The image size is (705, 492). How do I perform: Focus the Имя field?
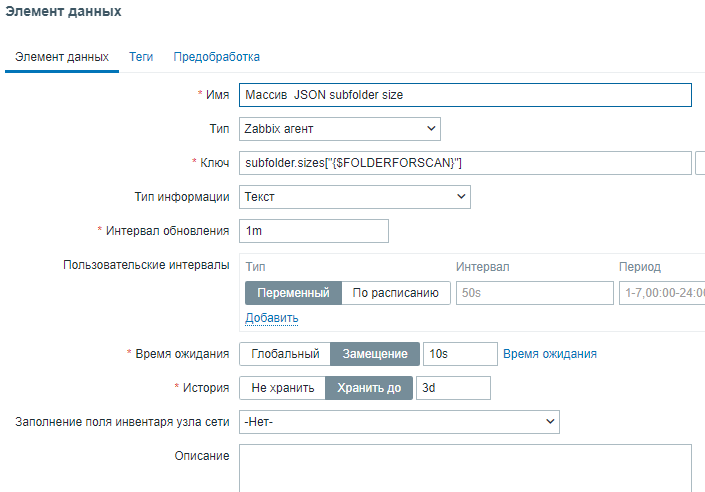[465, 95]
